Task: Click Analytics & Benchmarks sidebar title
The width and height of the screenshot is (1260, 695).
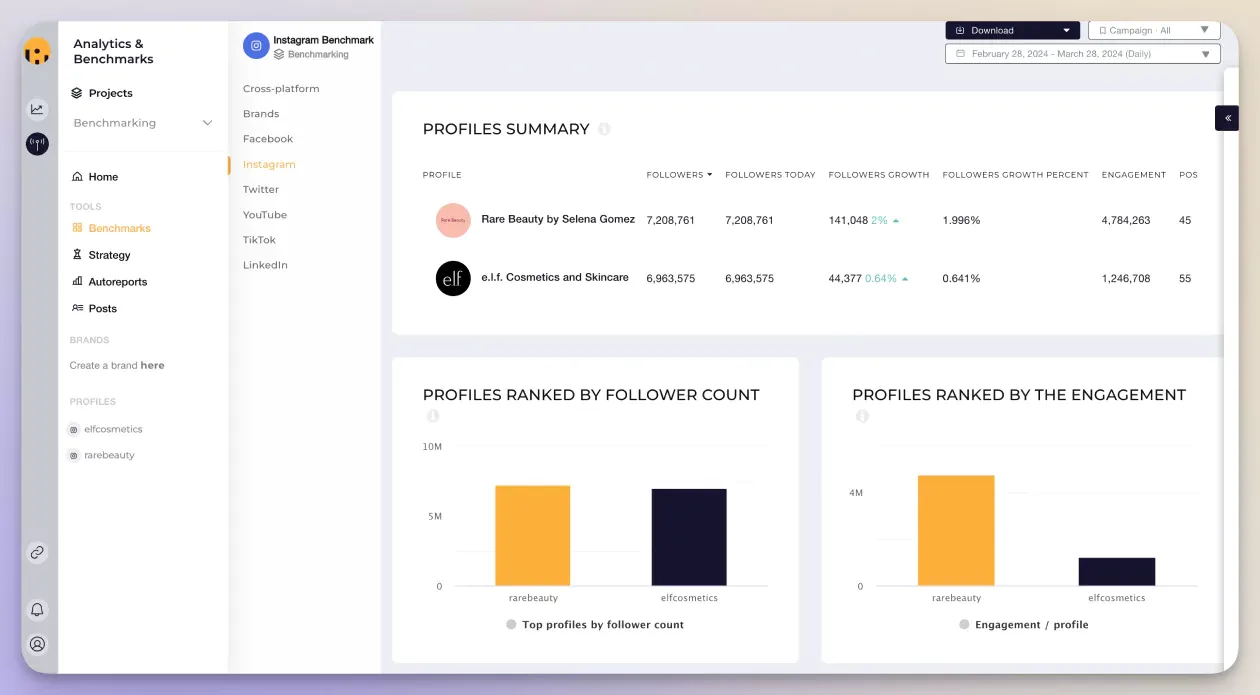Action: click(114, 51)
